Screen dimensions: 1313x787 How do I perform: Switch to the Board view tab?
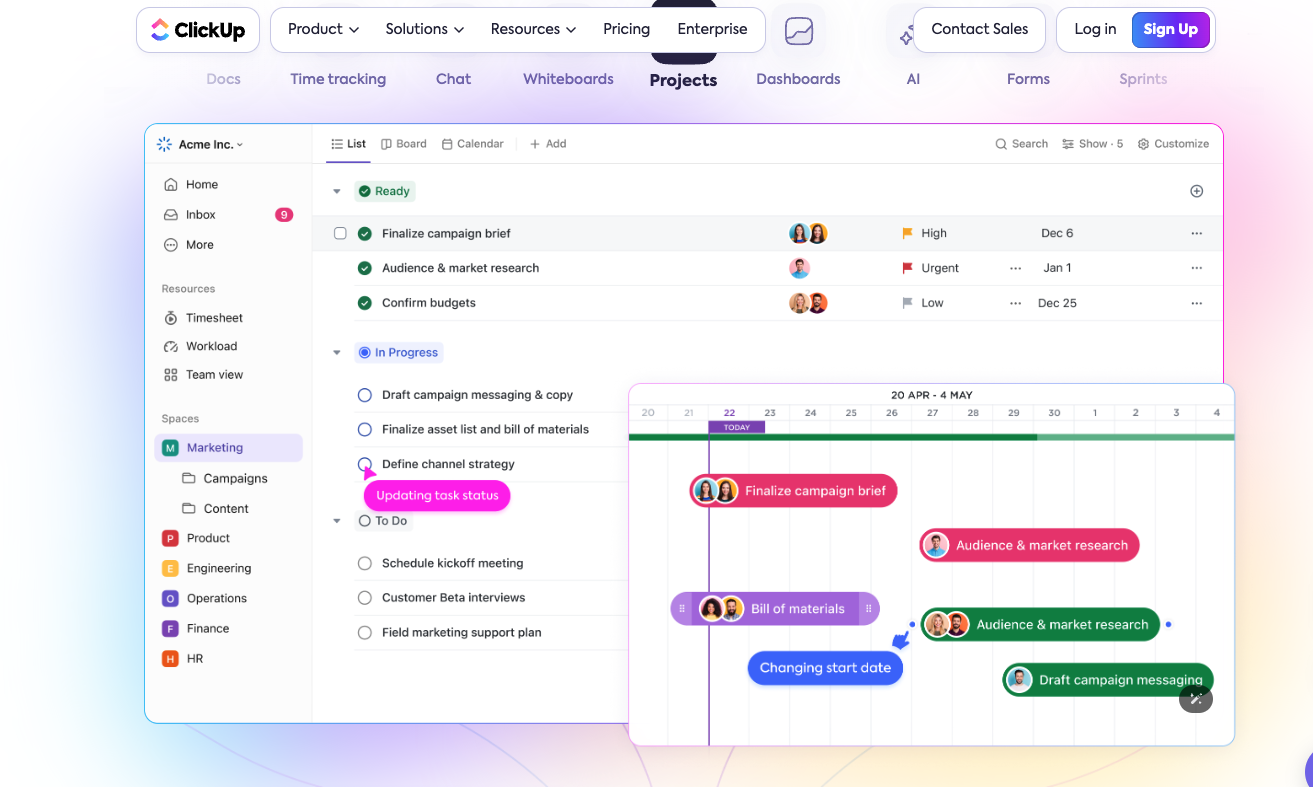click(404, 144)
